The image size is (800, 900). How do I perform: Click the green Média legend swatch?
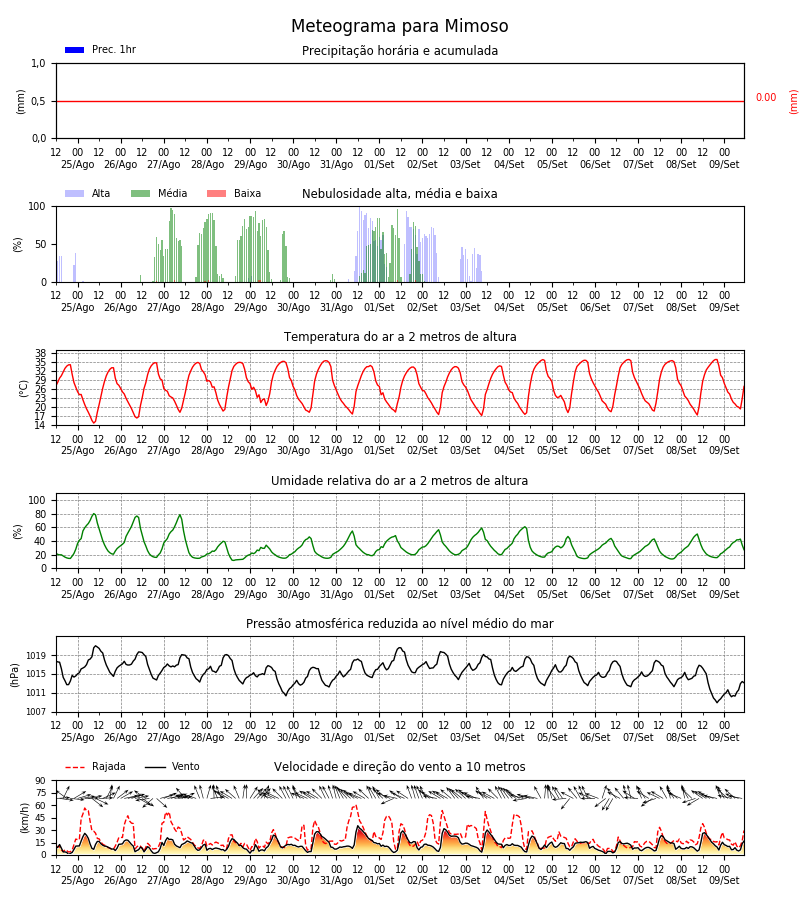tap(141, 194)
